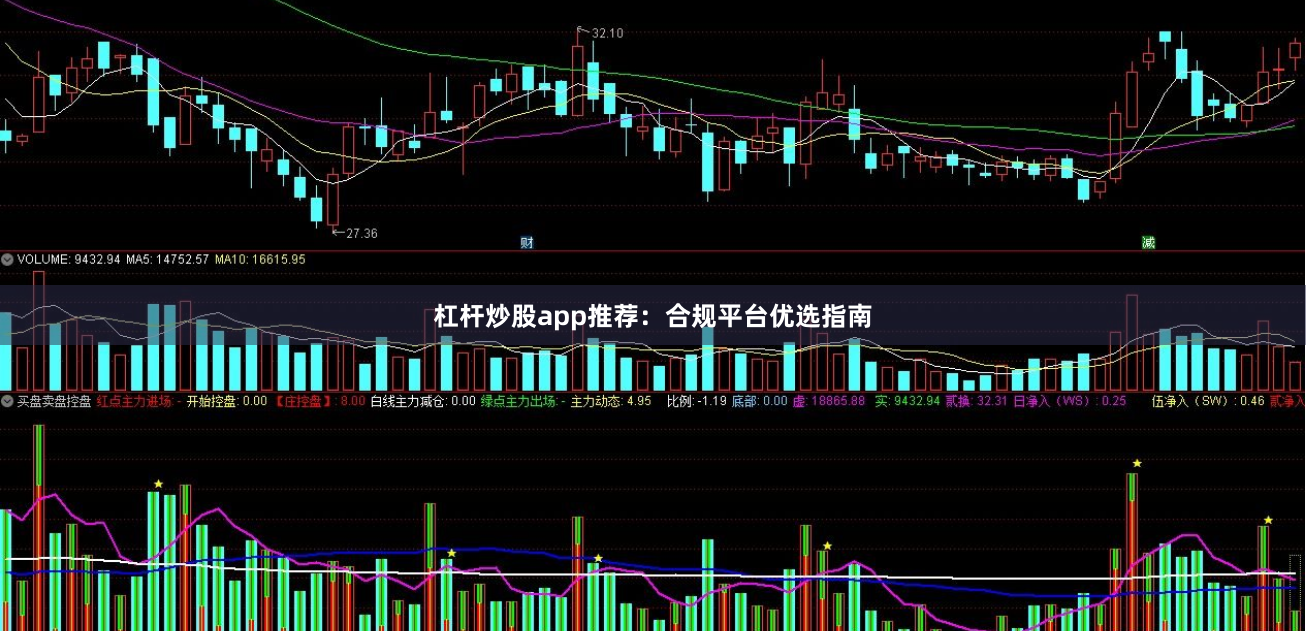Click the 减 marker below the candlestick chart
Image resolution: width=1306 pixels, height=631 pixels.
(1148, 243)
